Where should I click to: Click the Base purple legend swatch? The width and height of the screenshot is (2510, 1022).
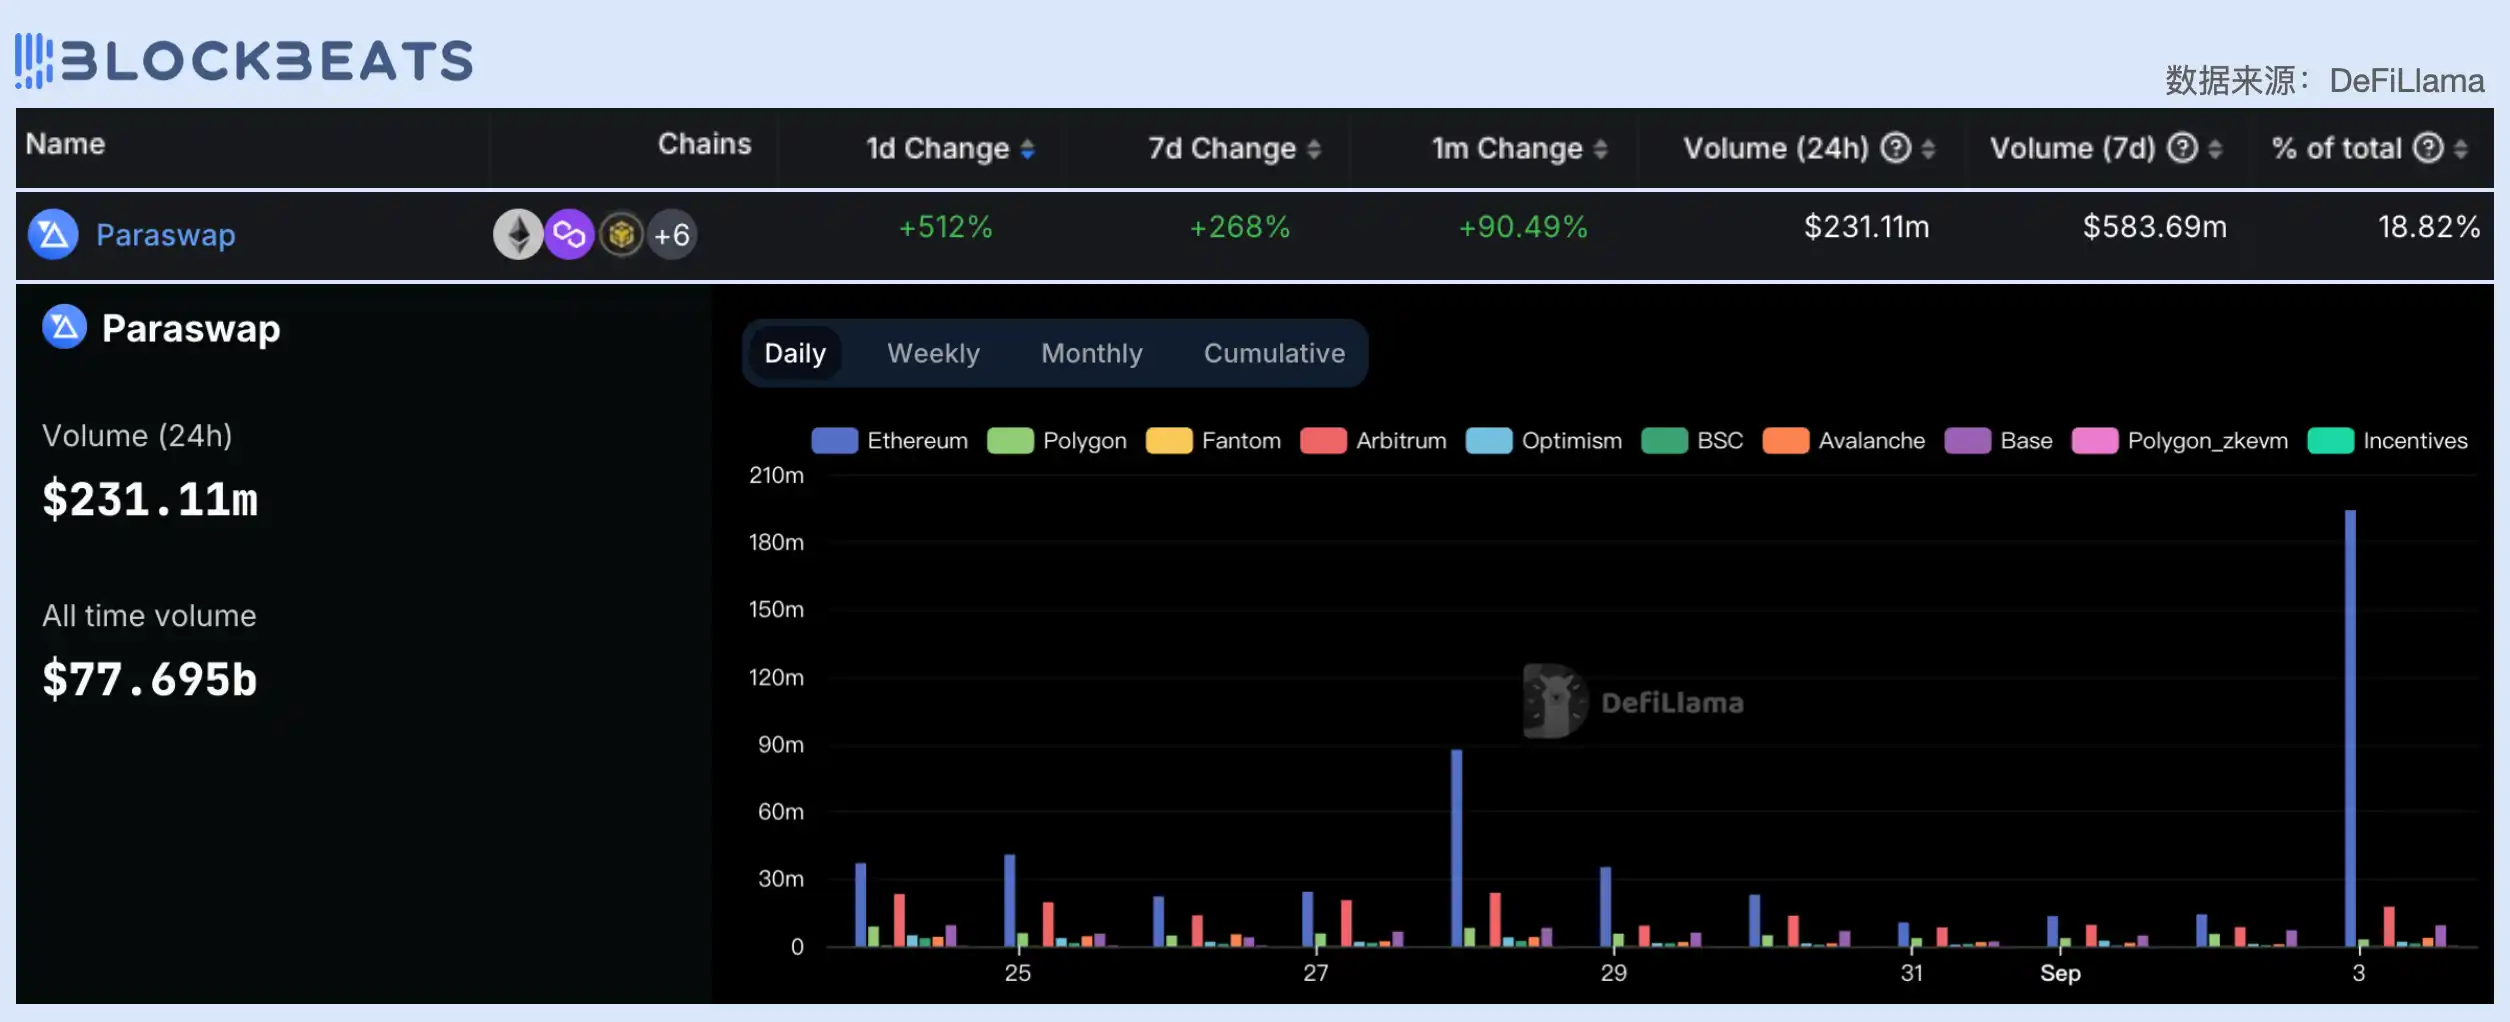click(x=1967, y=441)
